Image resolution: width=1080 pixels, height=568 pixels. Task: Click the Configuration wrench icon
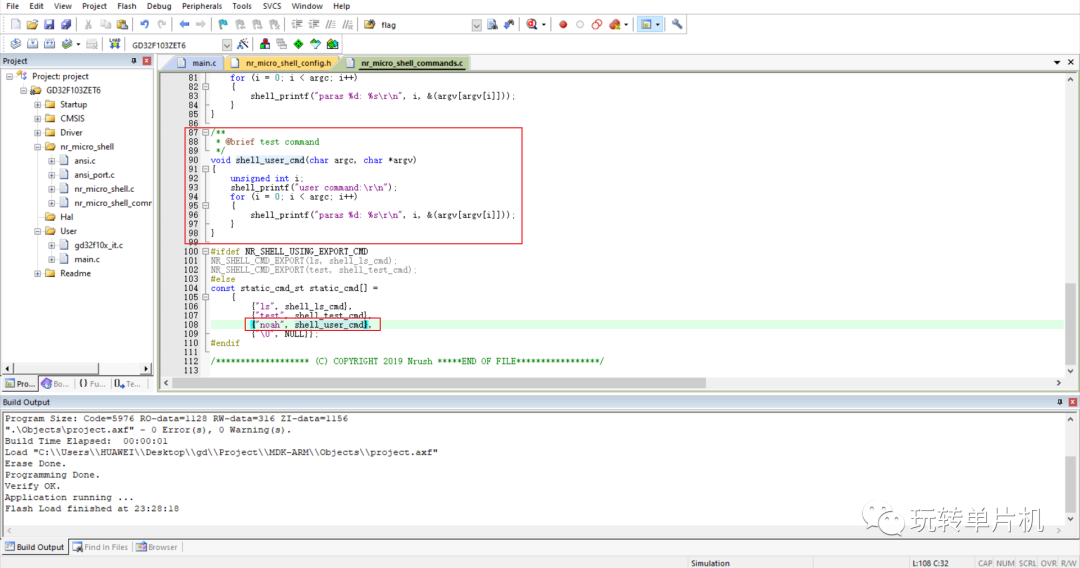coord(677,24)
